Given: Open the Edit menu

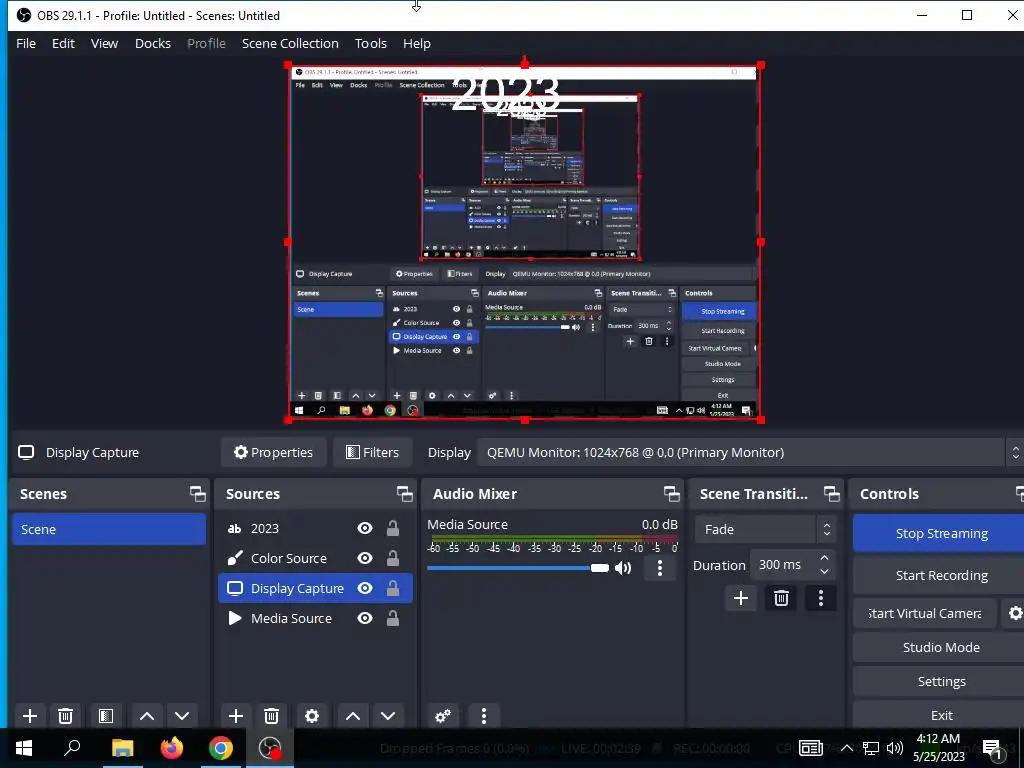Looking at the screenshot, I should [63, 43].
